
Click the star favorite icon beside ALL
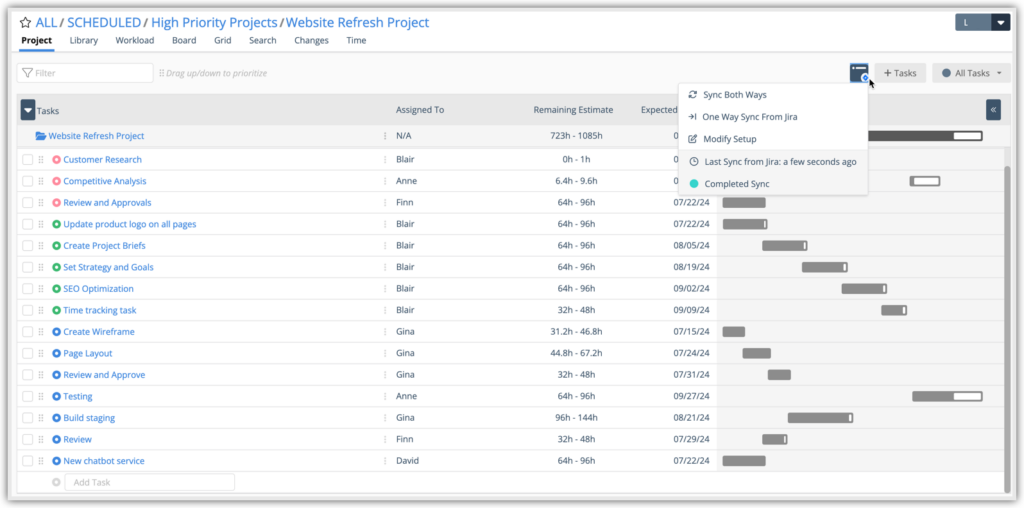[25, 22]
